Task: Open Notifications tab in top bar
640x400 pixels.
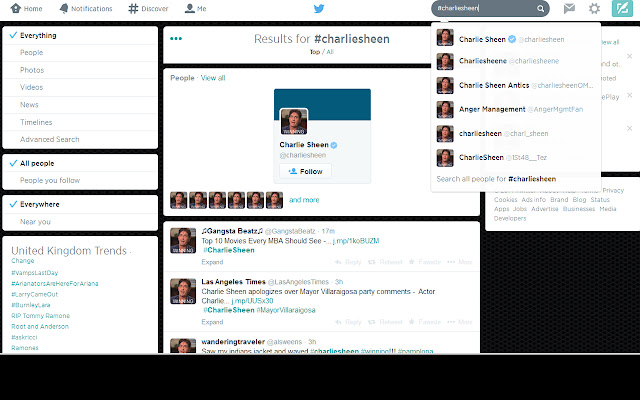Action: click(x=86, y=8)
